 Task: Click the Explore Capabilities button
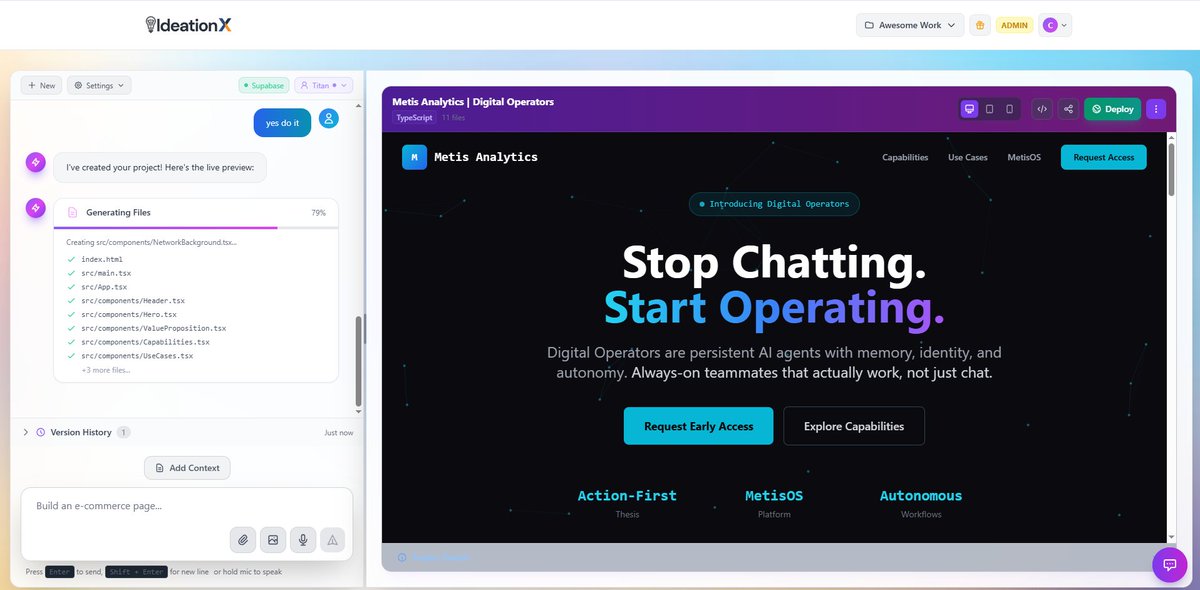click(x=853, y=425)
